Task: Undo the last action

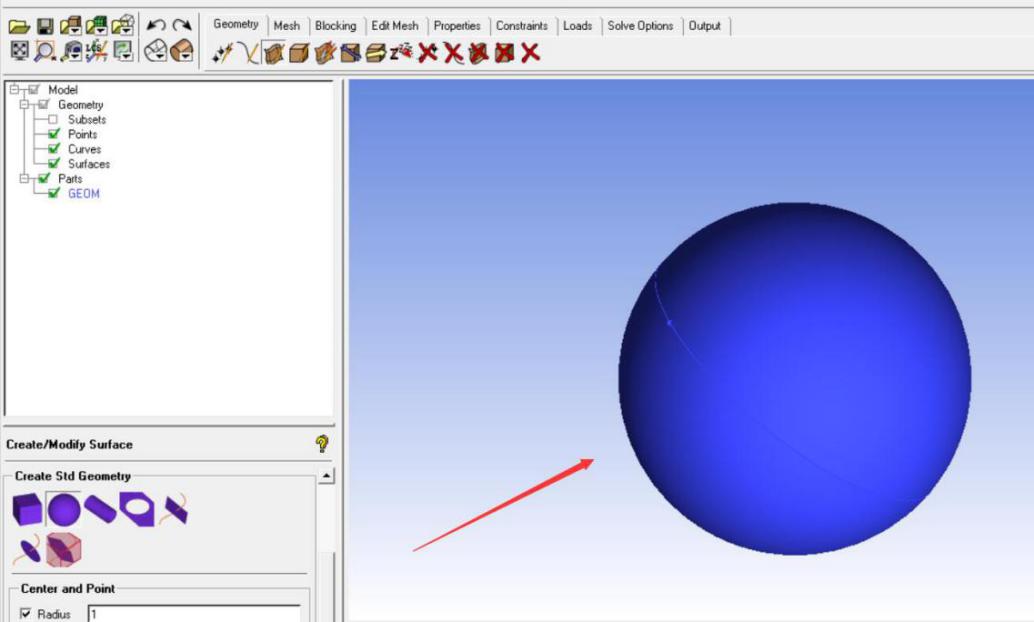Action: [156, 26]
